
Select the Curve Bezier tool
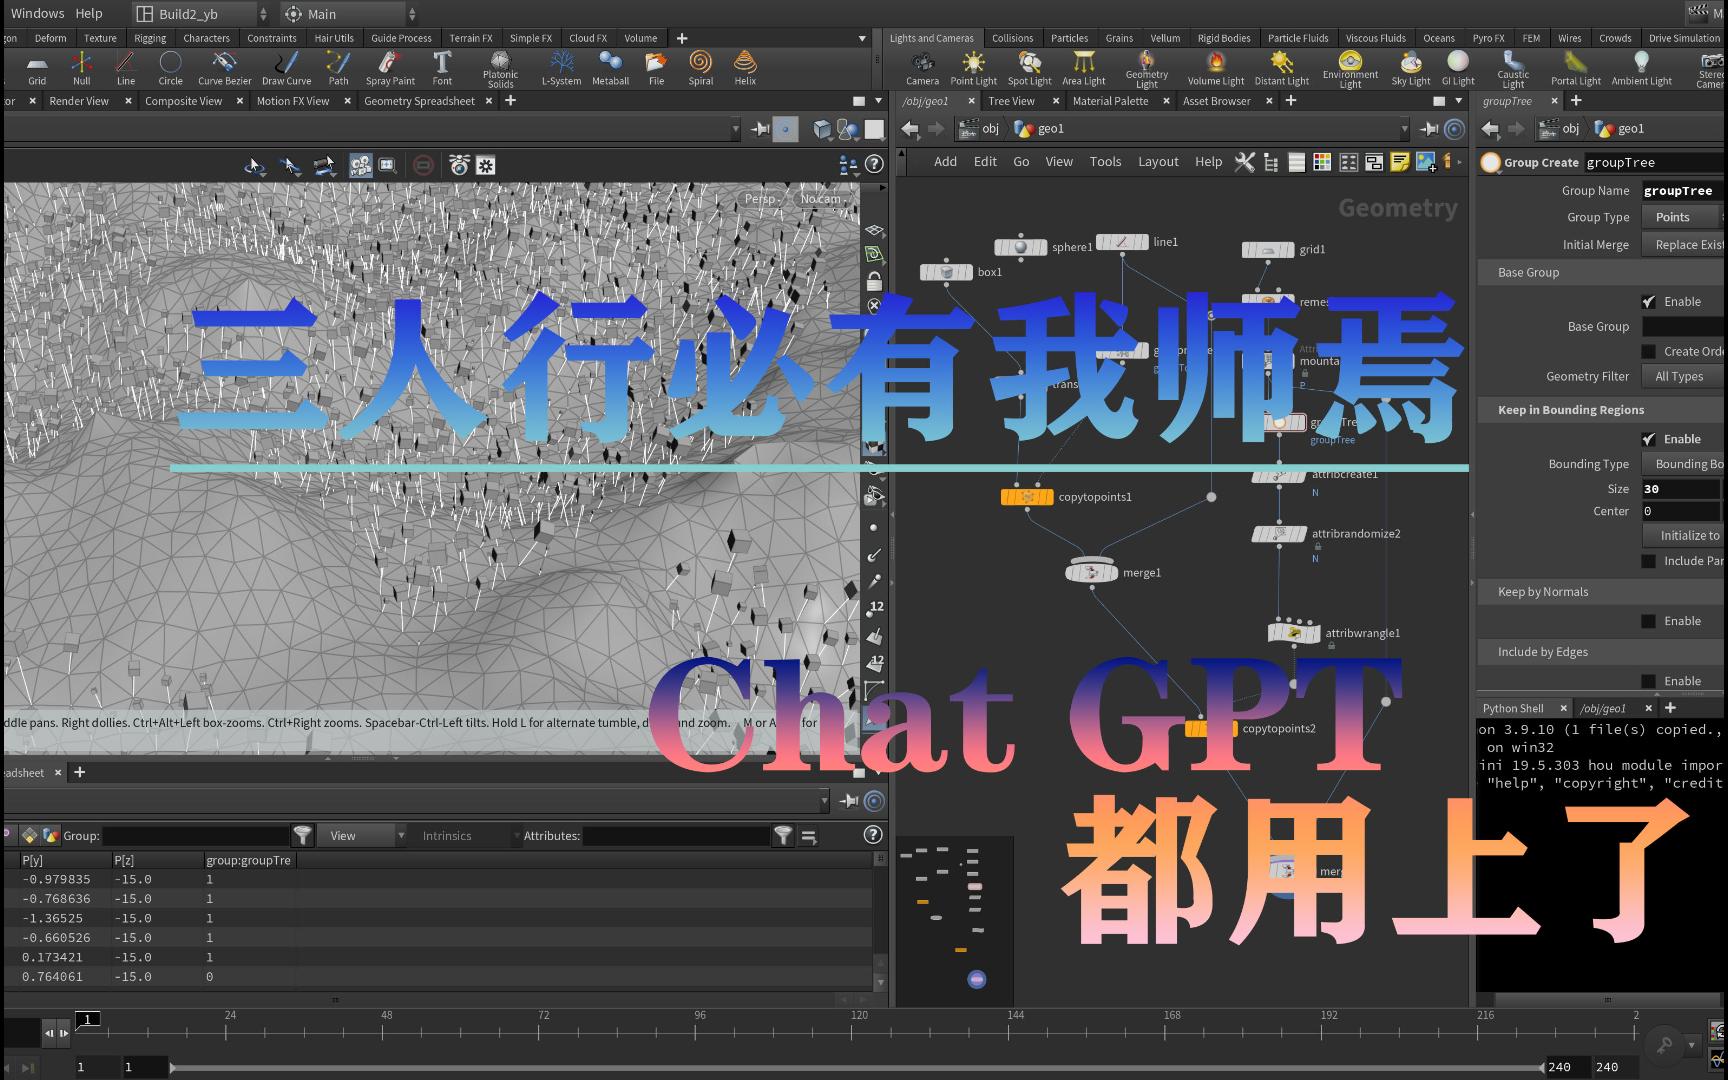point(225,68)
